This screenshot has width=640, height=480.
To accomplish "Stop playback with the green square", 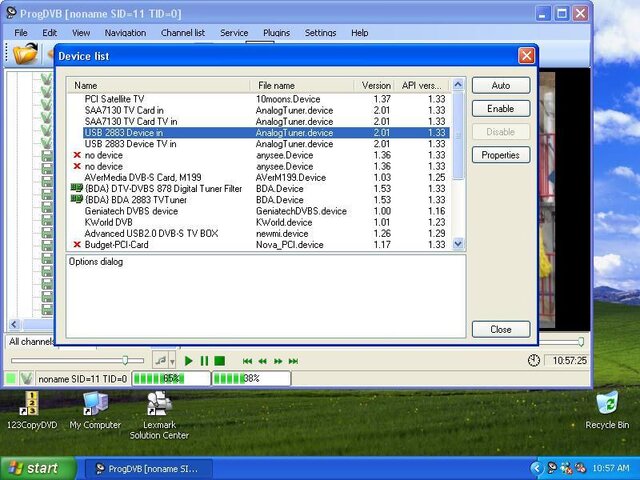I will click(220, 361).
